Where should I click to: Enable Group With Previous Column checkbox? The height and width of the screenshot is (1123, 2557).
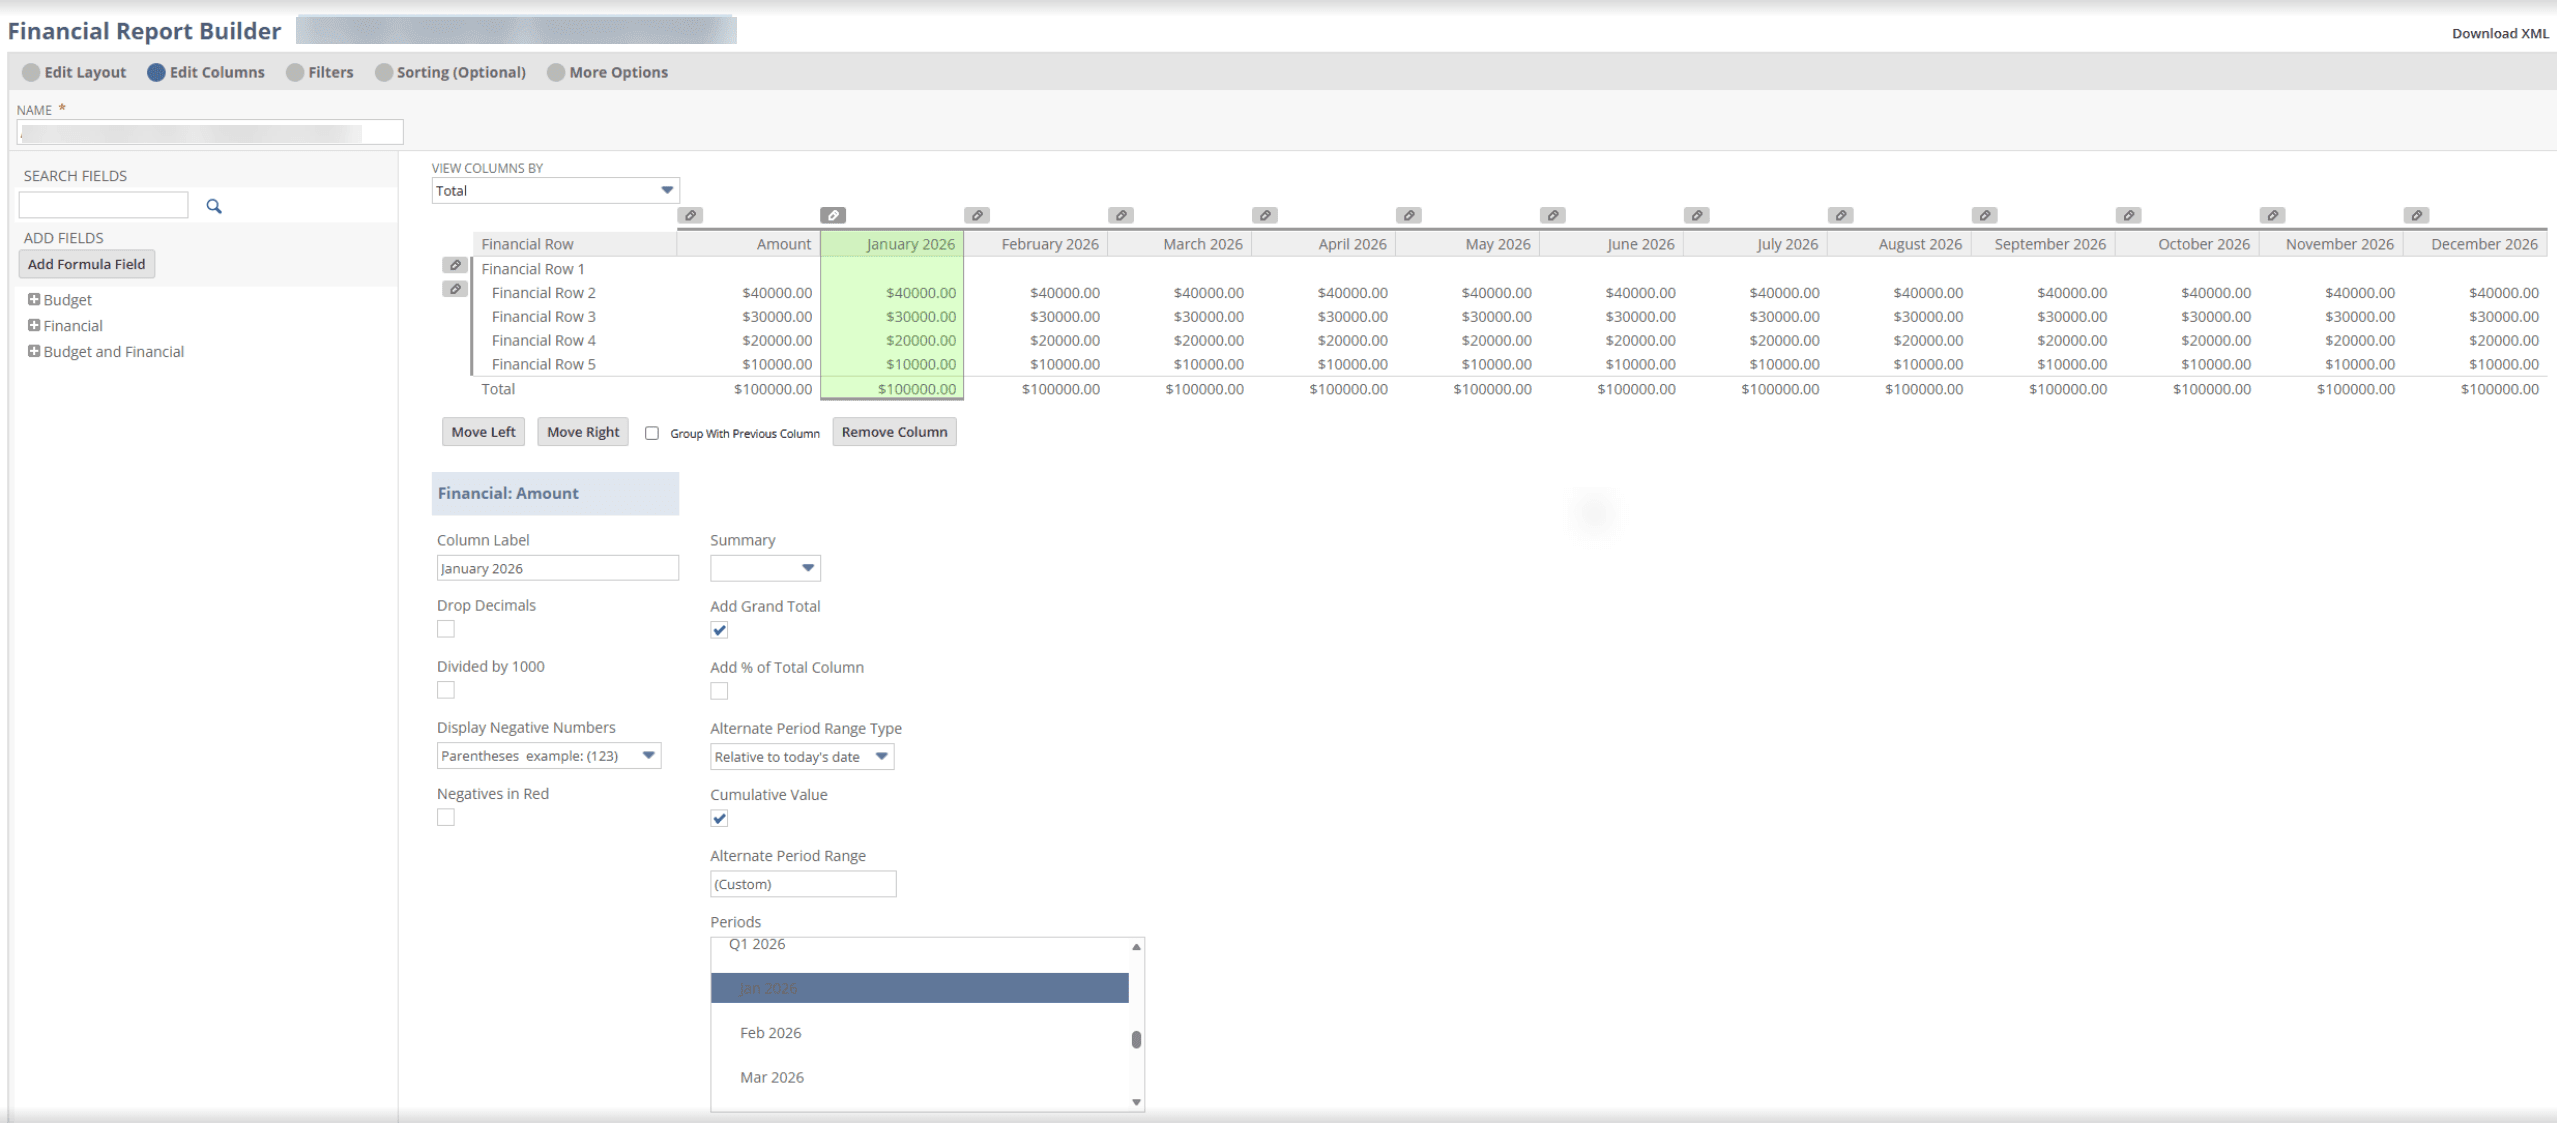pyautogui.click(x=652, y=433)
